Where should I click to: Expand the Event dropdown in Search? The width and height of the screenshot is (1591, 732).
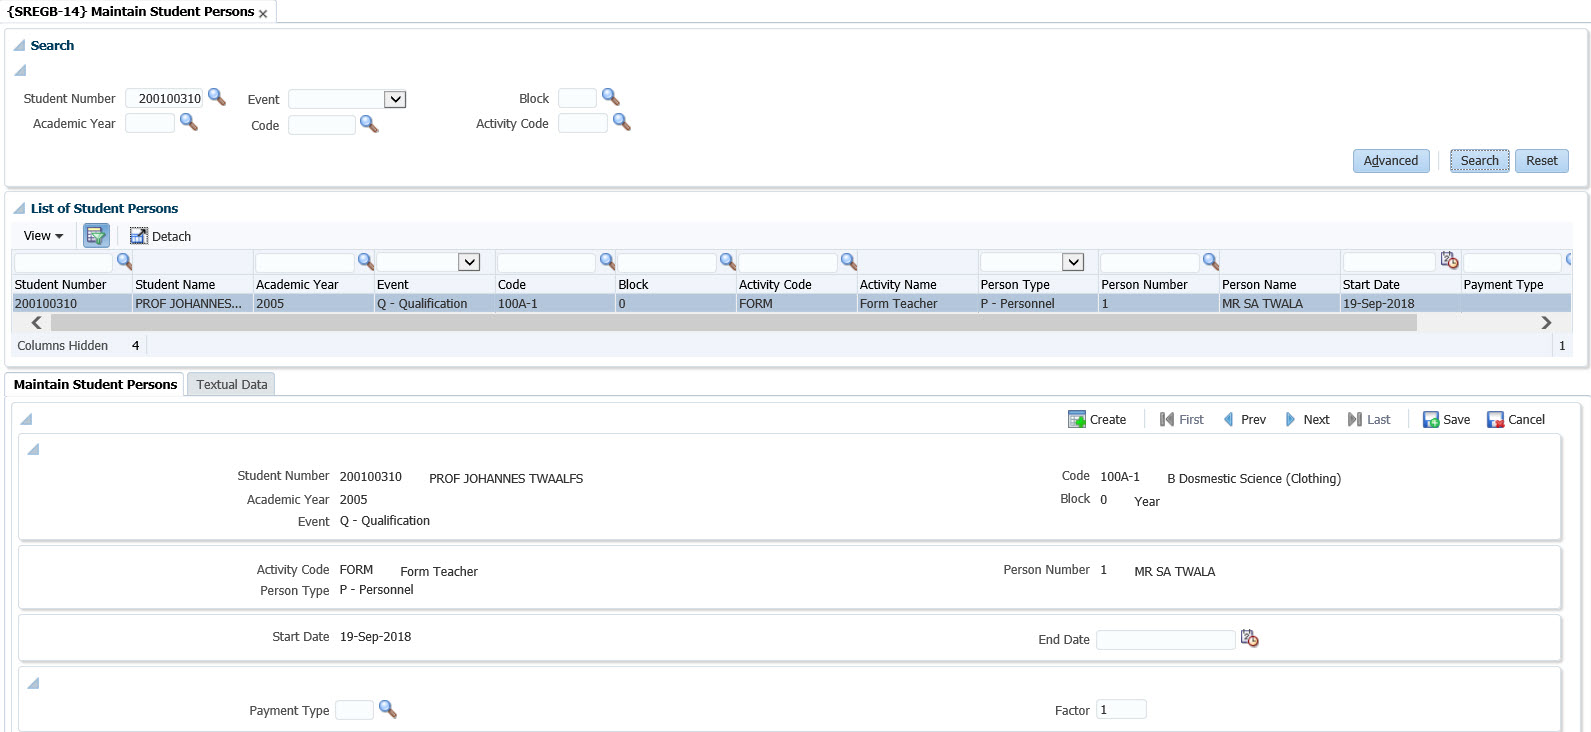pos(395,99)
